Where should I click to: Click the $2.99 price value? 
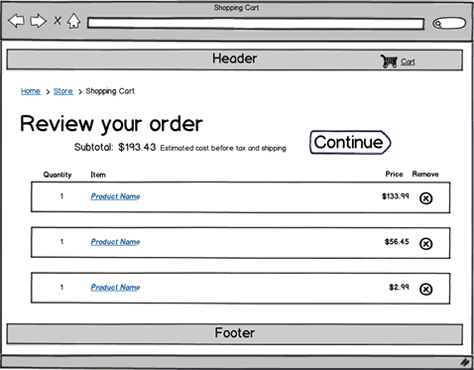click(x=399, y=287)
